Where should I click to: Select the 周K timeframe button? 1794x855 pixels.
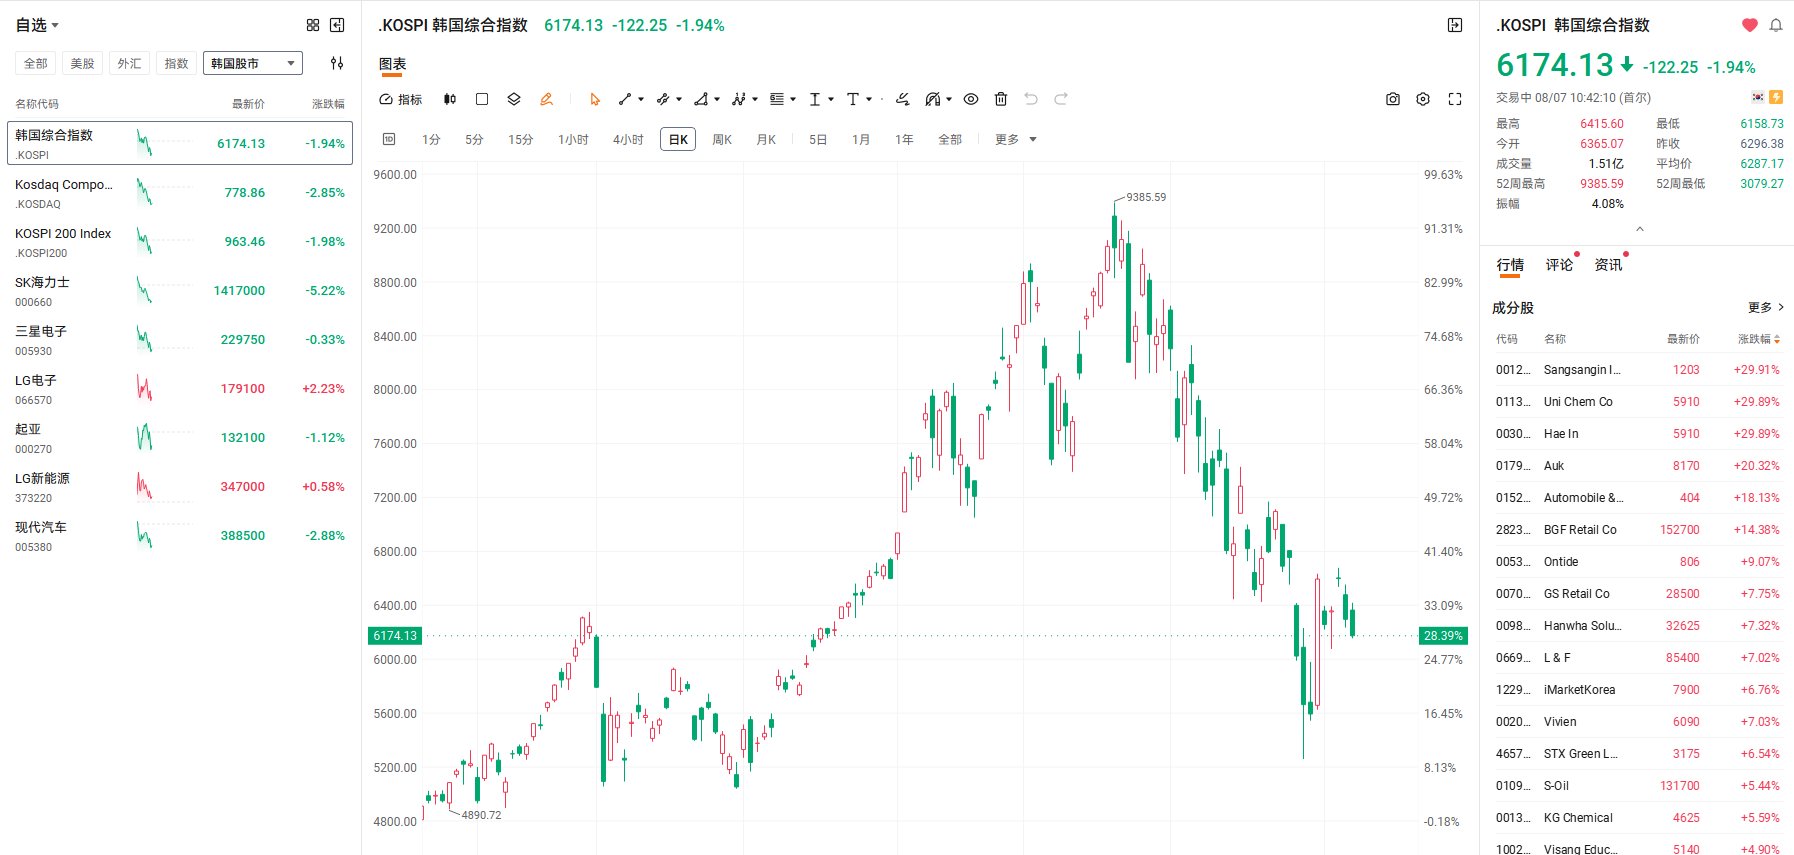pyautogui.click(x=722, y=139)
